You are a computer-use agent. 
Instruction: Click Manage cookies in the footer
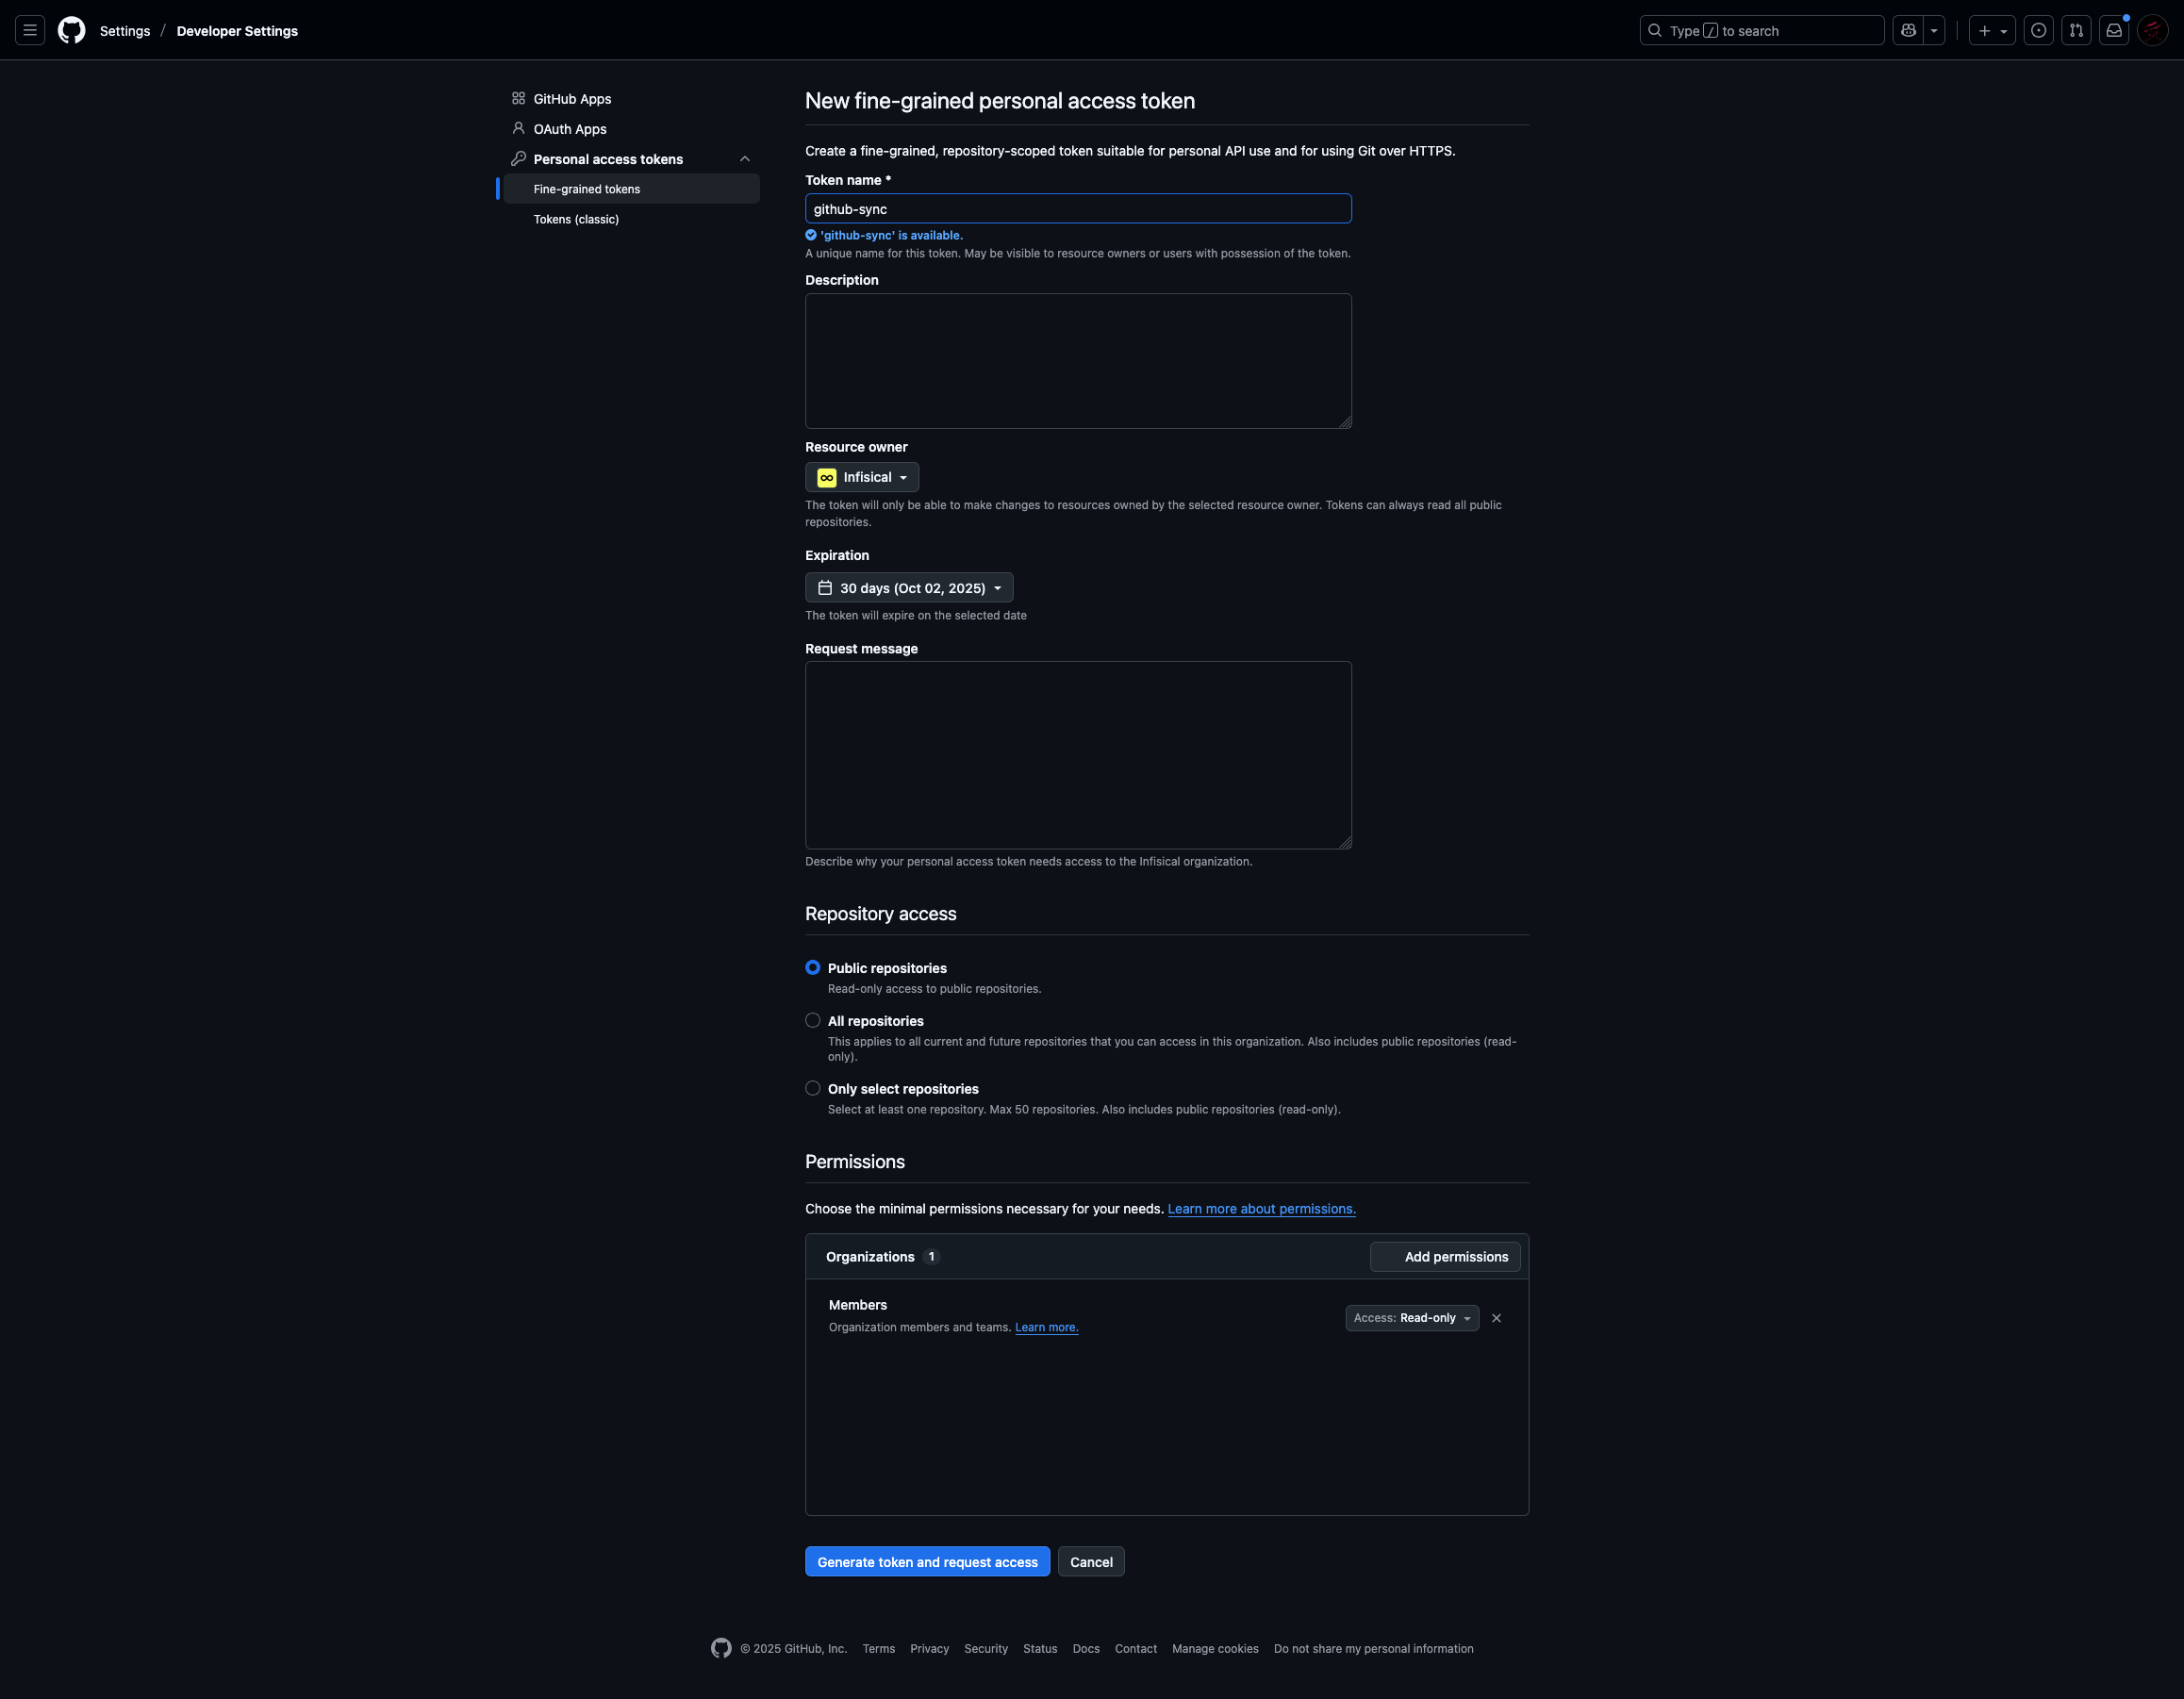coord(1215,1649)
